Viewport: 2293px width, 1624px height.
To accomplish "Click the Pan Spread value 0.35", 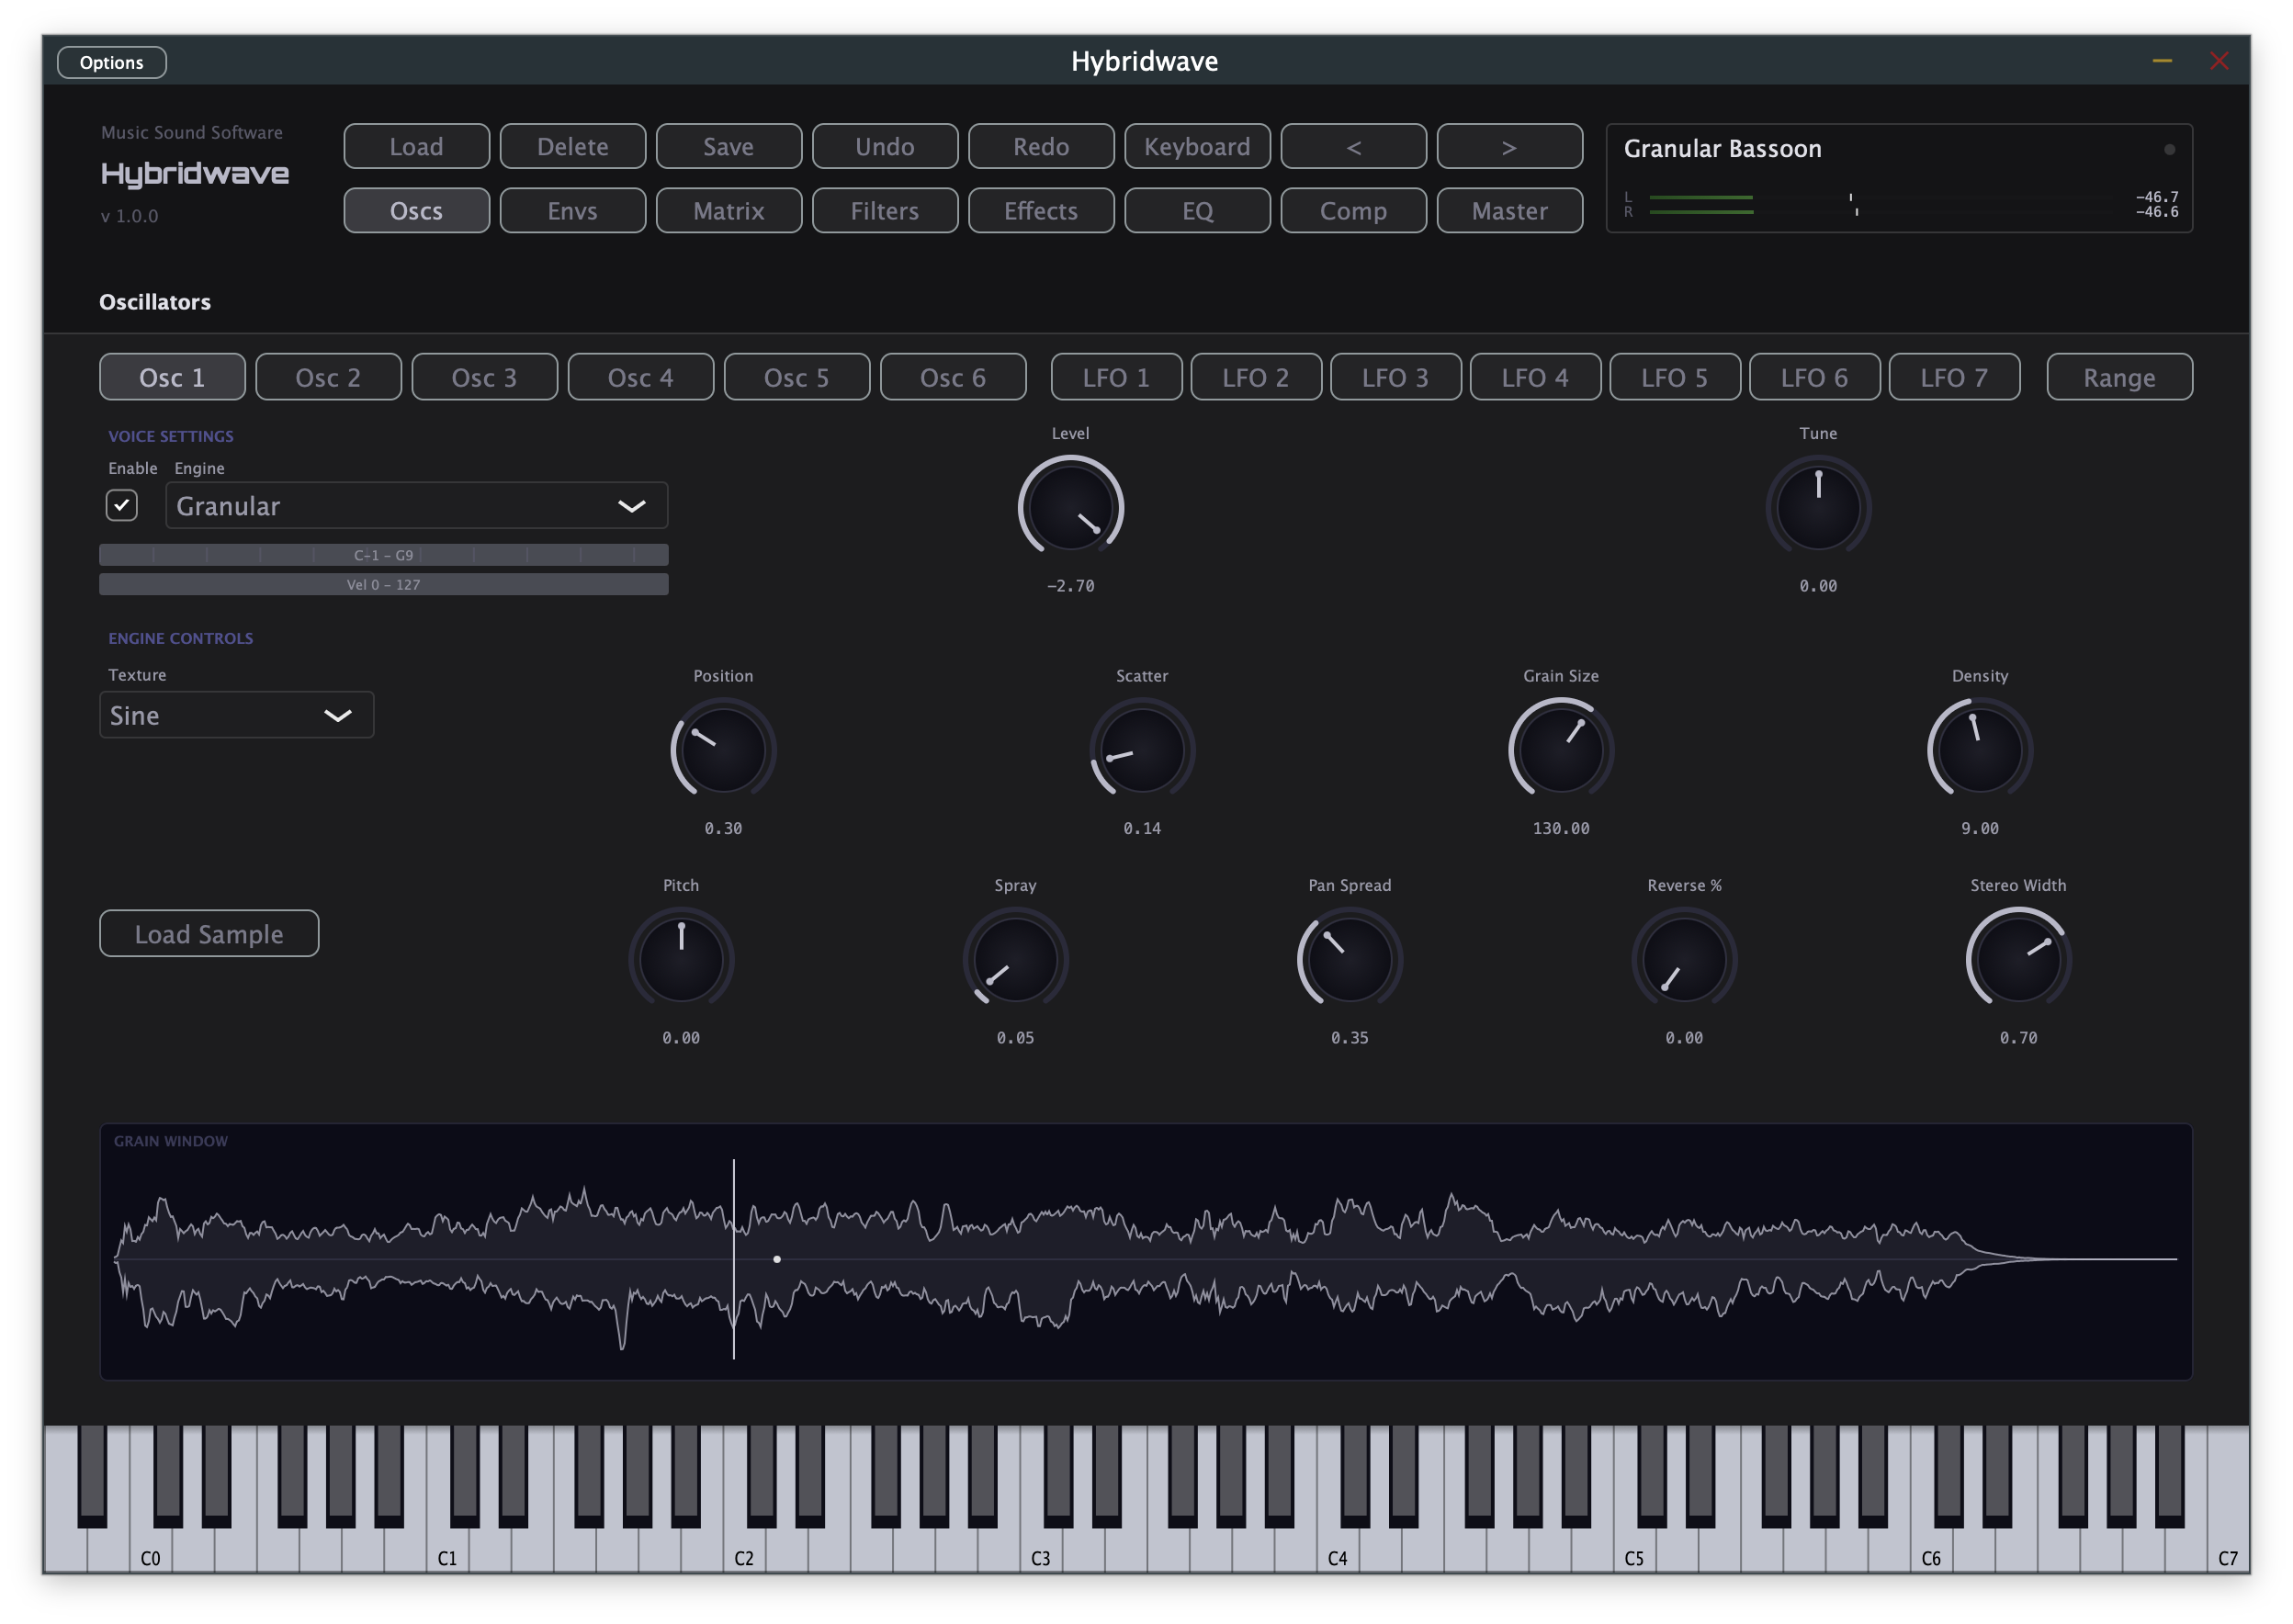I will coord(1349,1038).
